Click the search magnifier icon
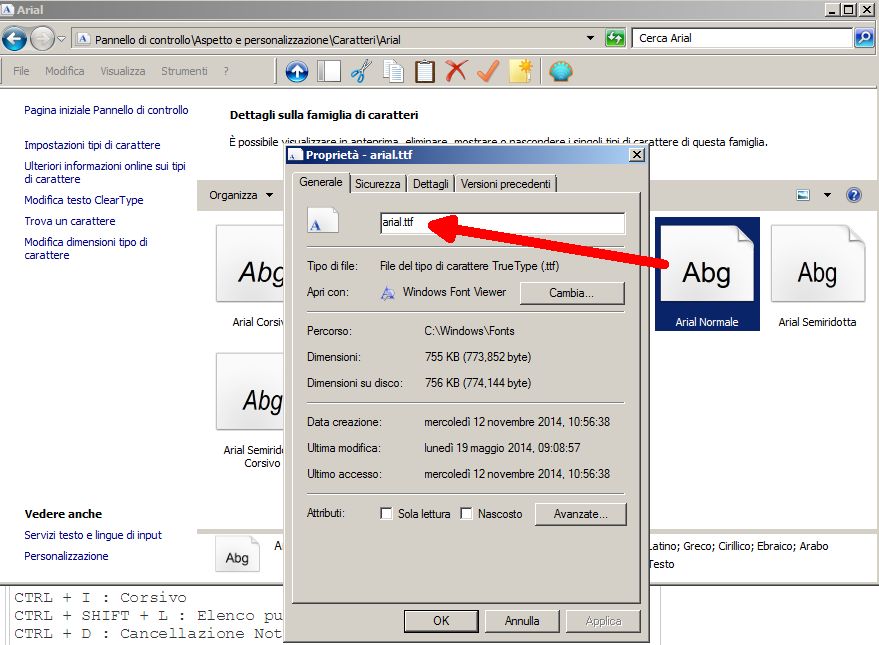Image resolution: width=879 pixels, height=645 pixels. pyautogui.click(x=864, y=38)
